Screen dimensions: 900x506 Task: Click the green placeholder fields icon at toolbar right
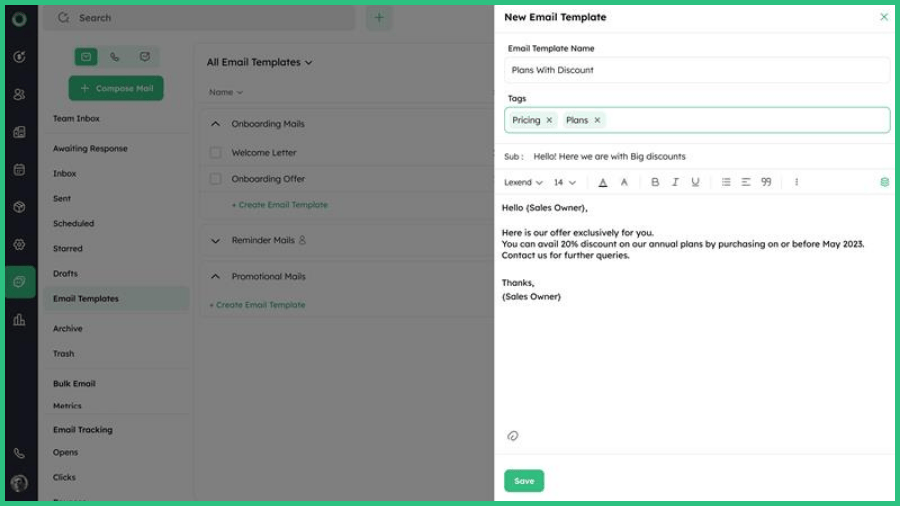pyautogui.click(x=884, y=182)
